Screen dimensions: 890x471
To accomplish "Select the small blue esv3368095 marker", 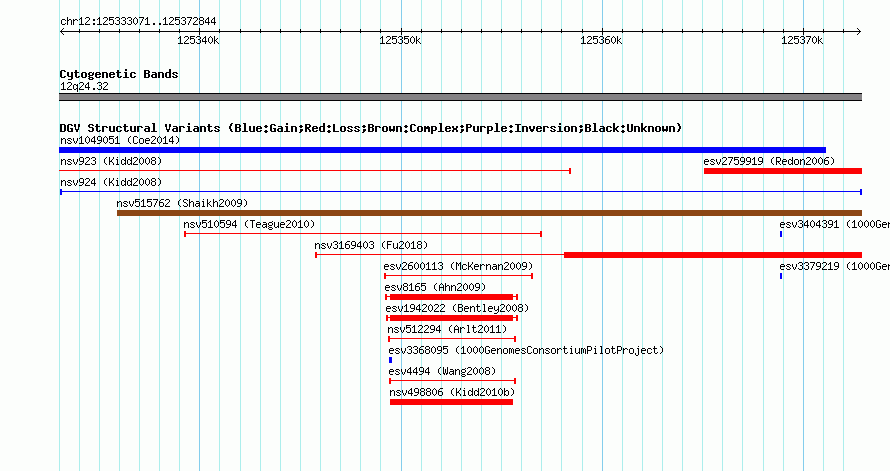I will pos(391,360).
